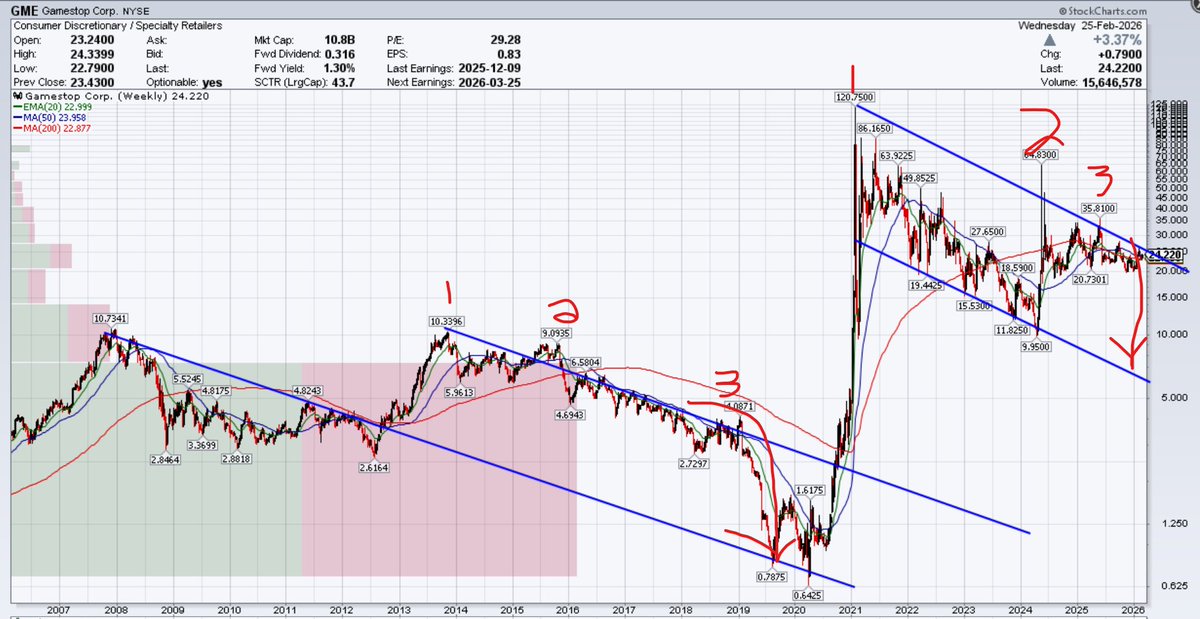Click the Open value 23.2400
This screenshot has height=619, width=1200.
pyautogui.click(x=94, y=39)
